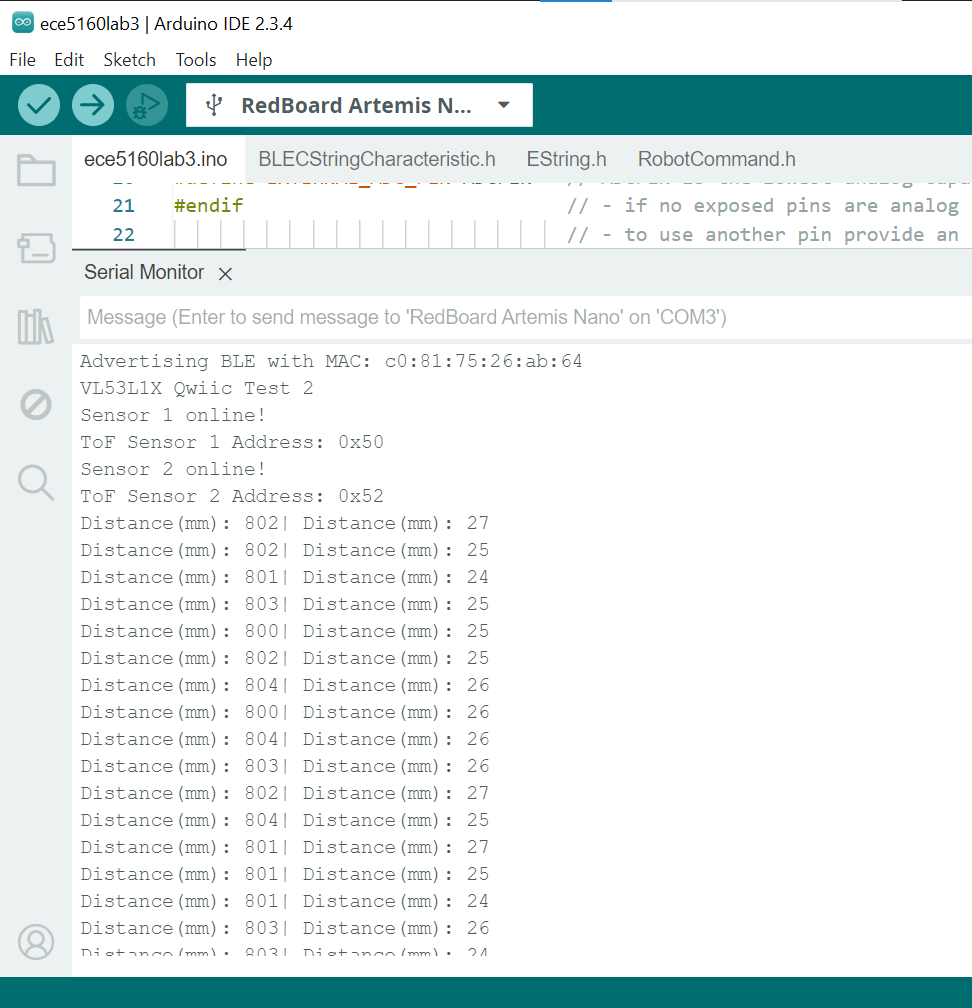The height and width of the screenshot is (1008, 972).
Task: Click the 'Sensor 1 online!' output line
Action: [x=173, y=415]
